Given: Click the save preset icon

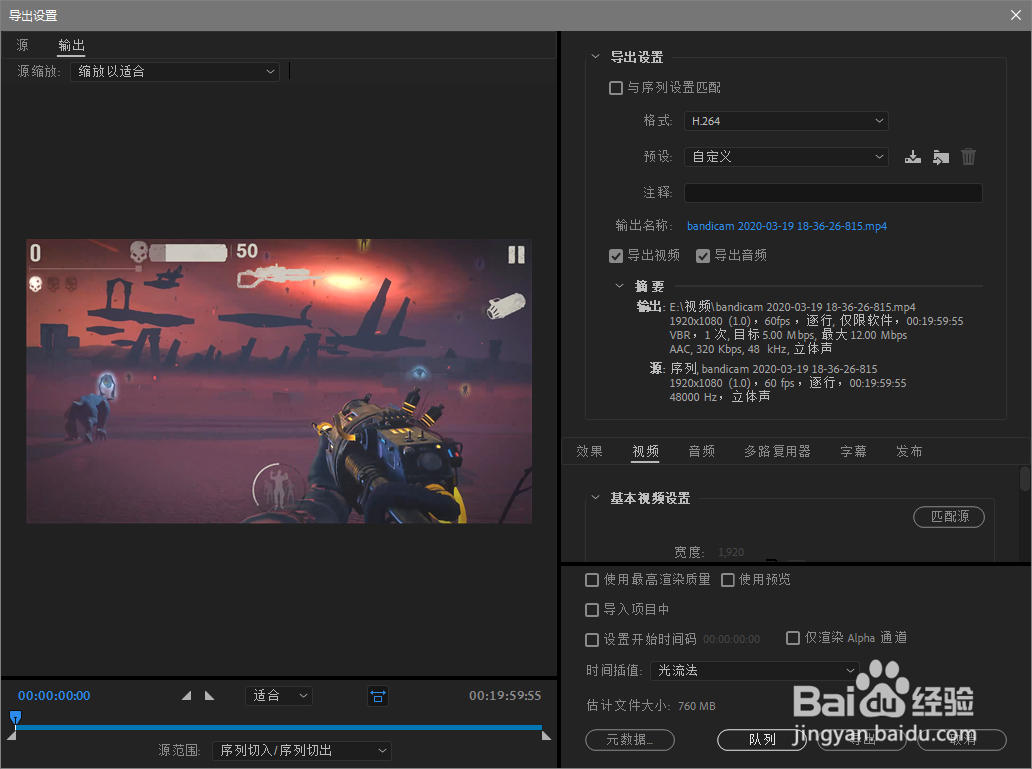Looking at the screenshot, I should 913,157.
